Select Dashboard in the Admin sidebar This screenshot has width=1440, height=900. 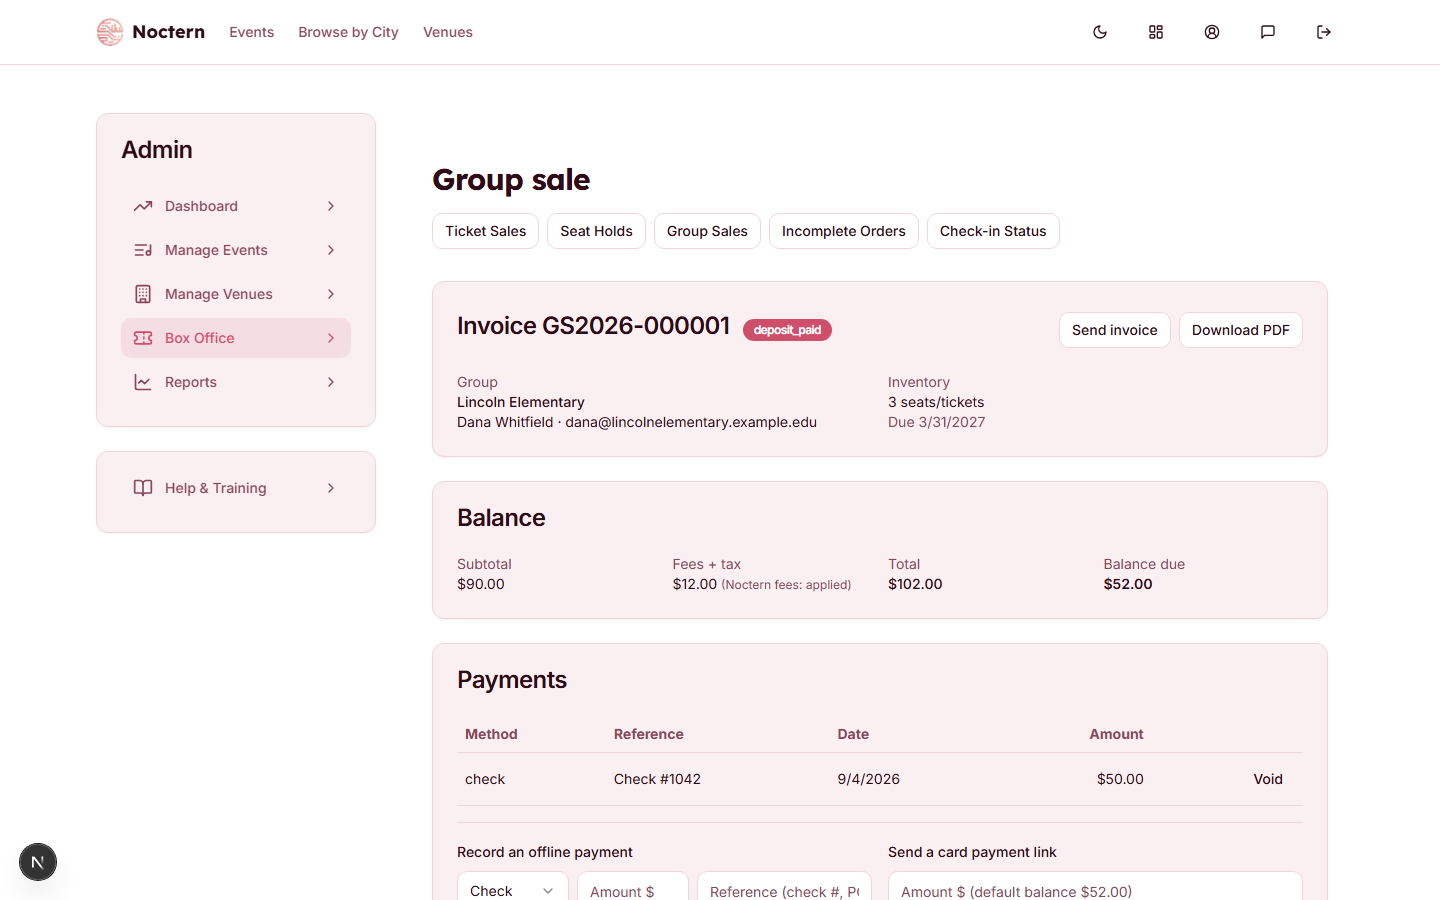click(x=236, y=206)
